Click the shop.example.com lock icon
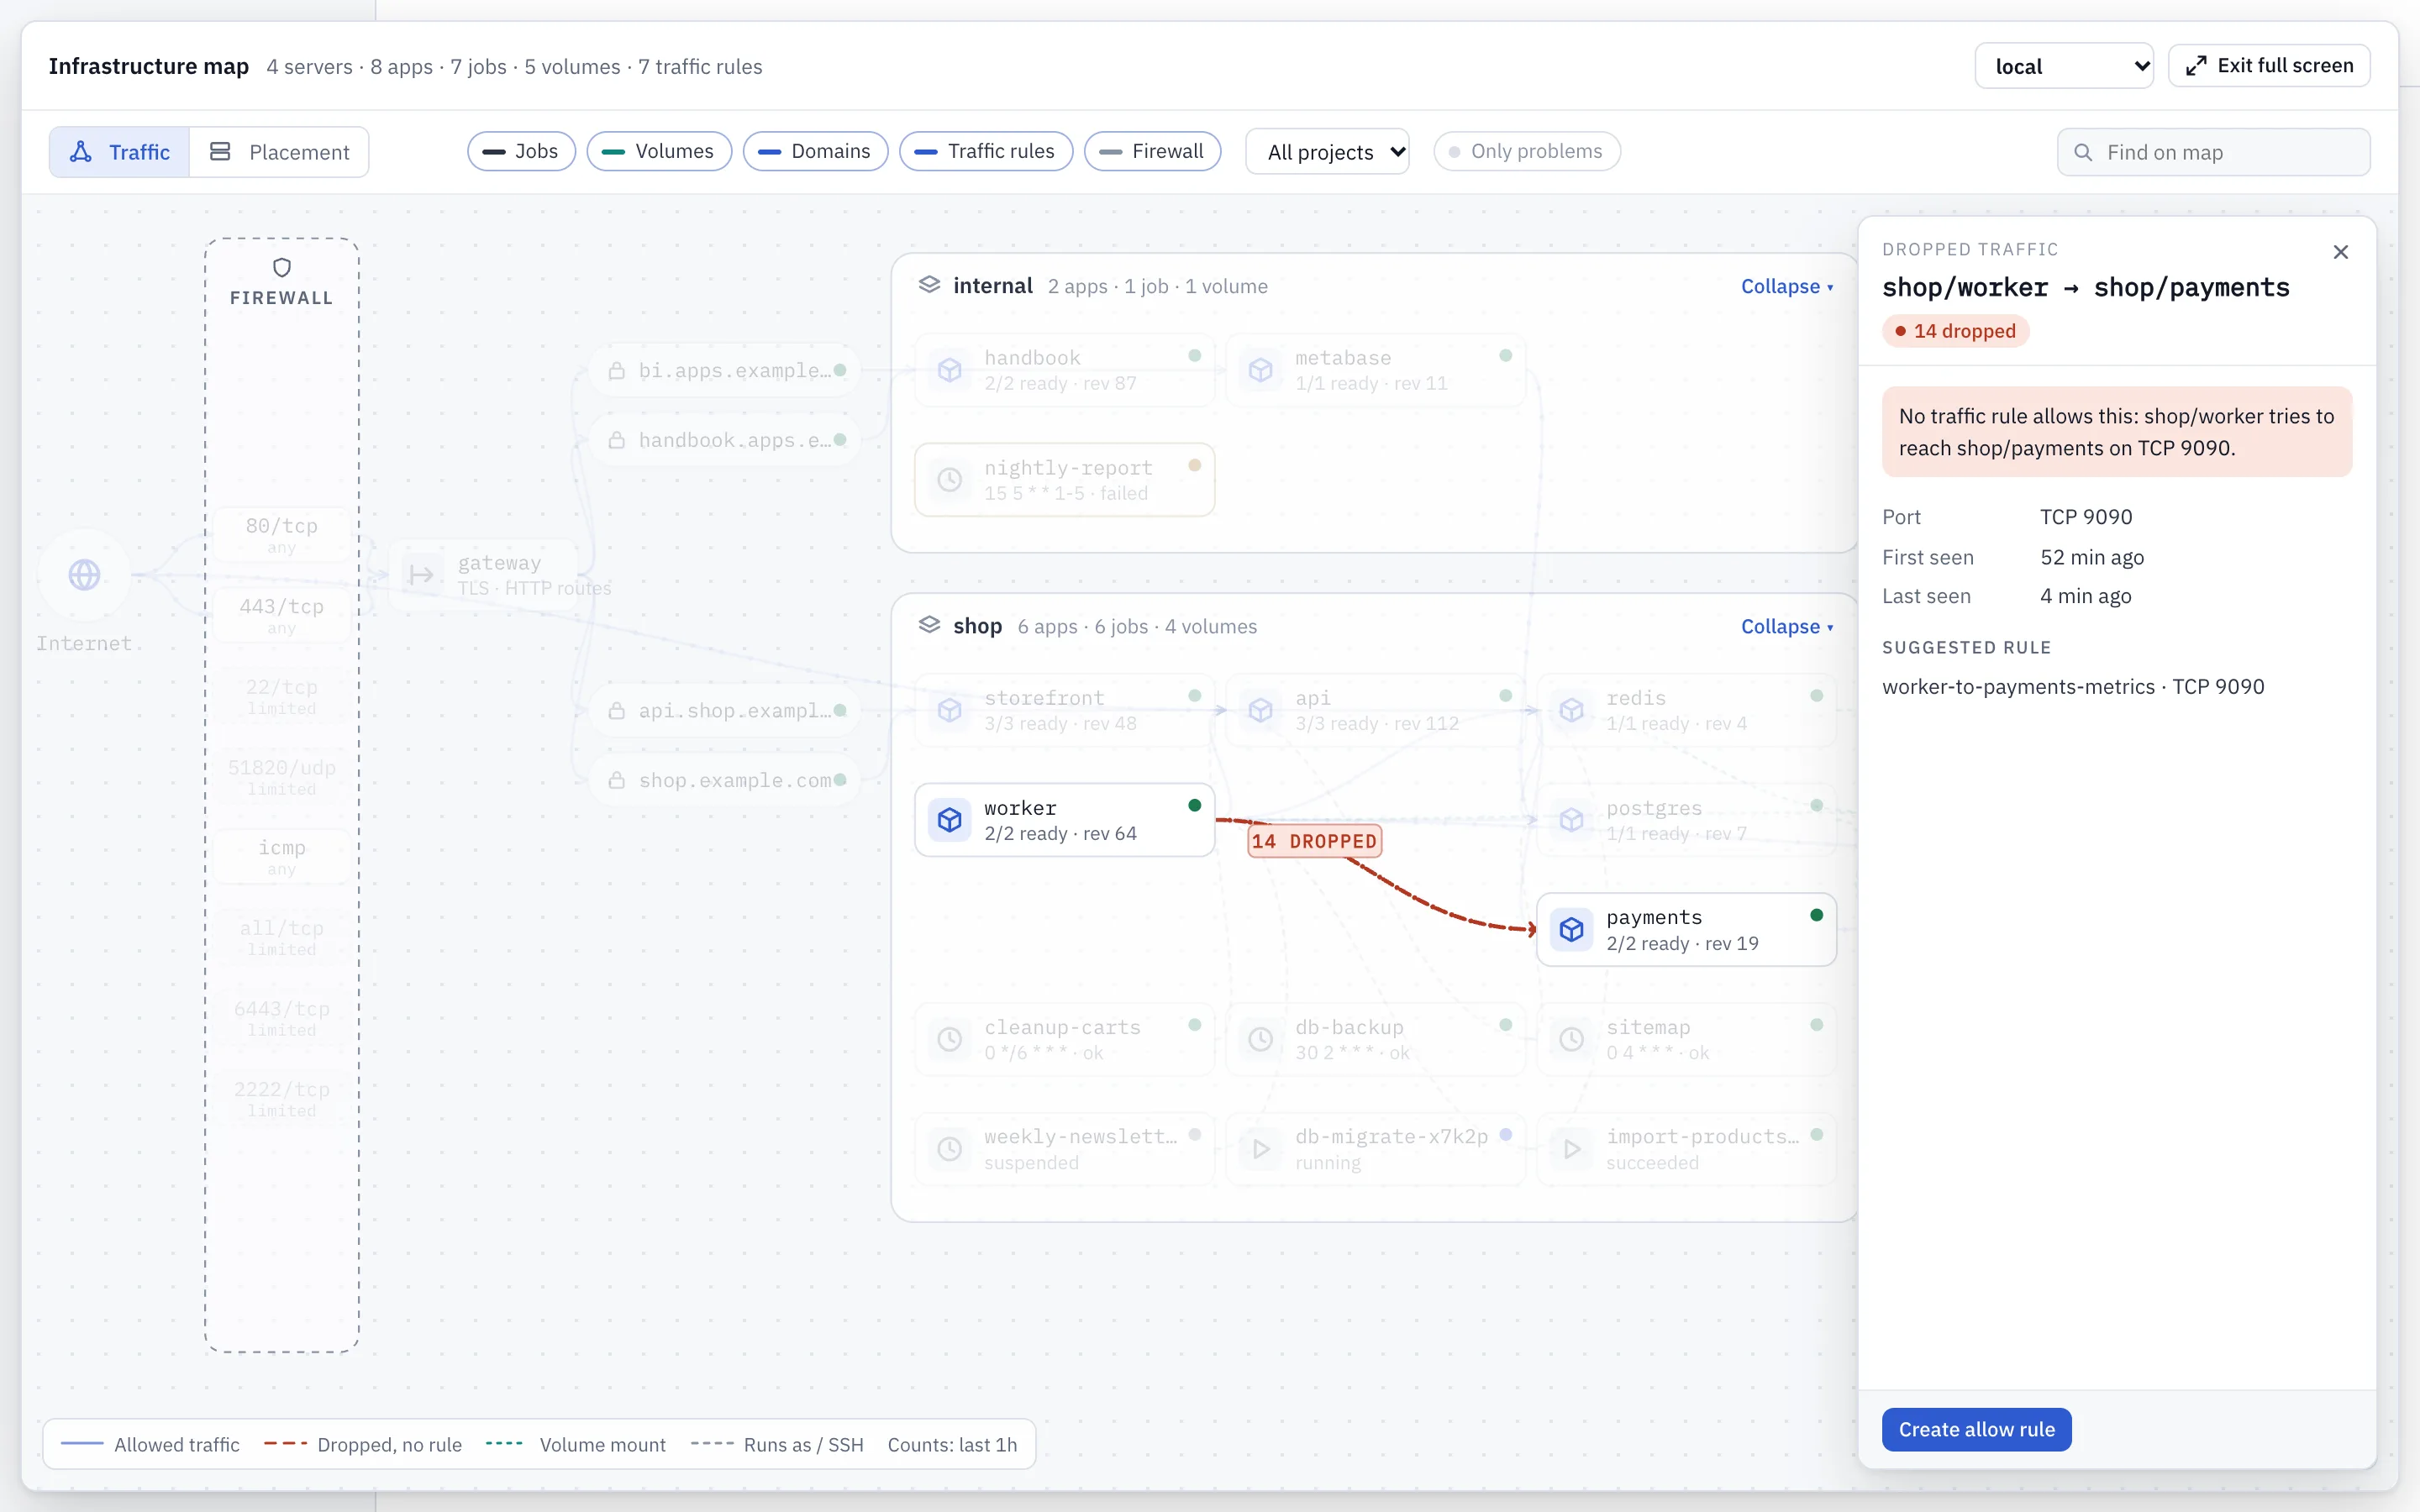This screenshot has height=1512, width=2420. pos(617,781)
